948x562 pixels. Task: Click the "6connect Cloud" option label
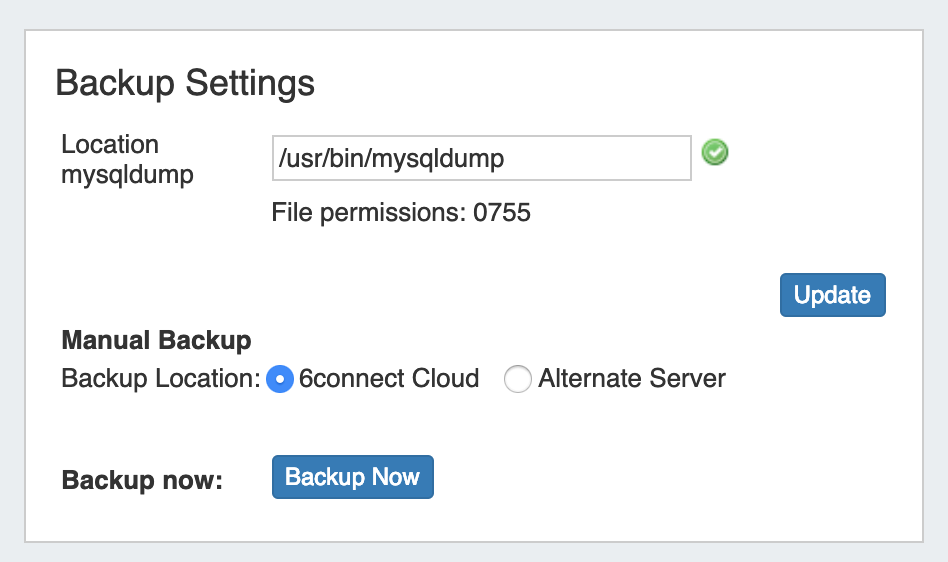[389, 379]
